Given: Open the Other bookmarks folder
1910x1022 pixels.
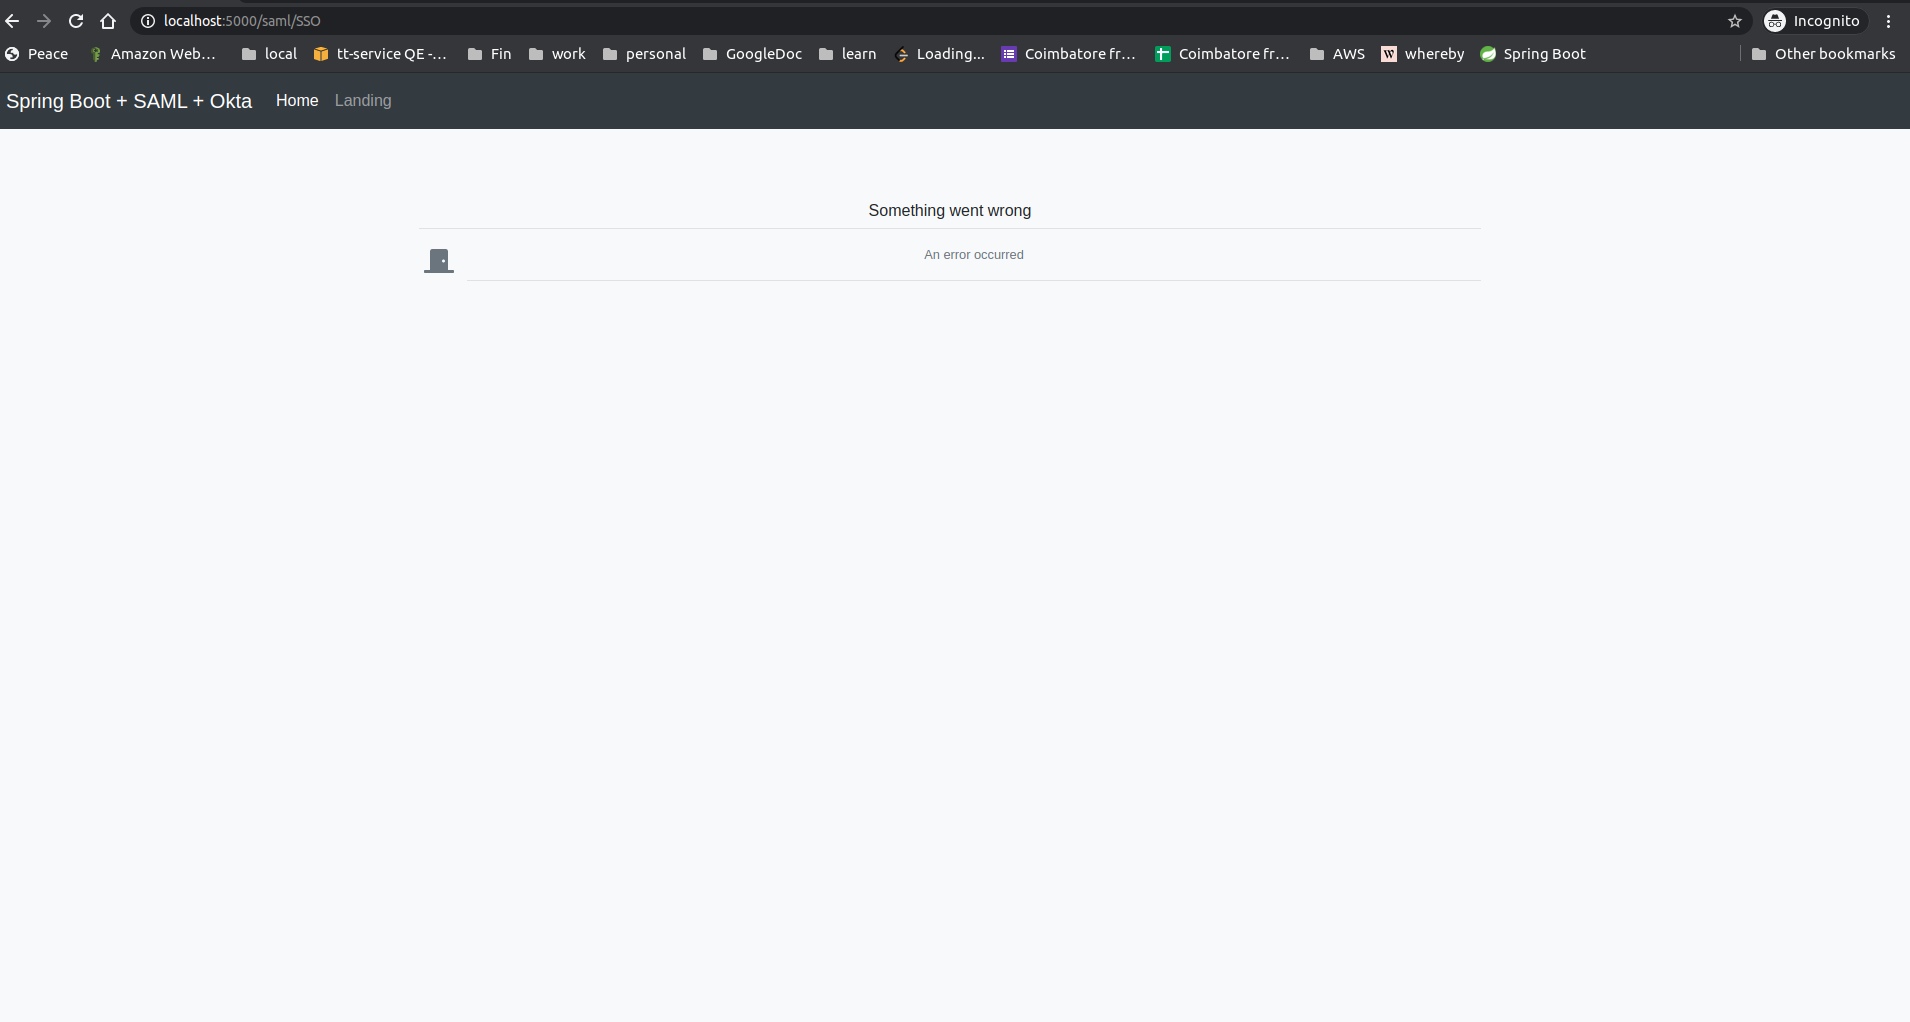Looking at the screenshot, I should click(1822, 54).
